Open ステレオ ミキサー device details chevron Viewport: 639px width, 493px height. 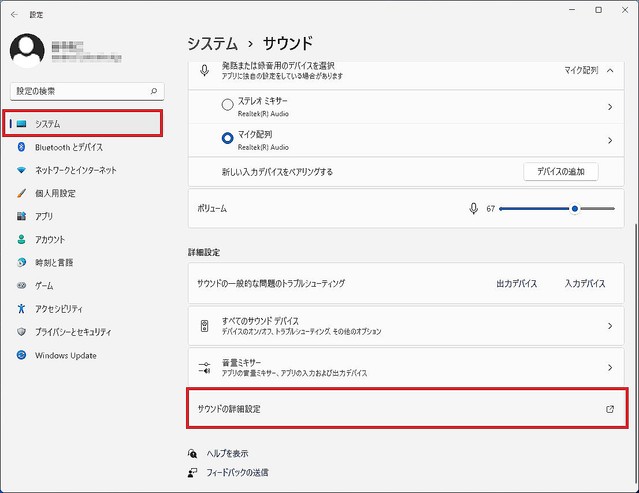click(609, 106)
